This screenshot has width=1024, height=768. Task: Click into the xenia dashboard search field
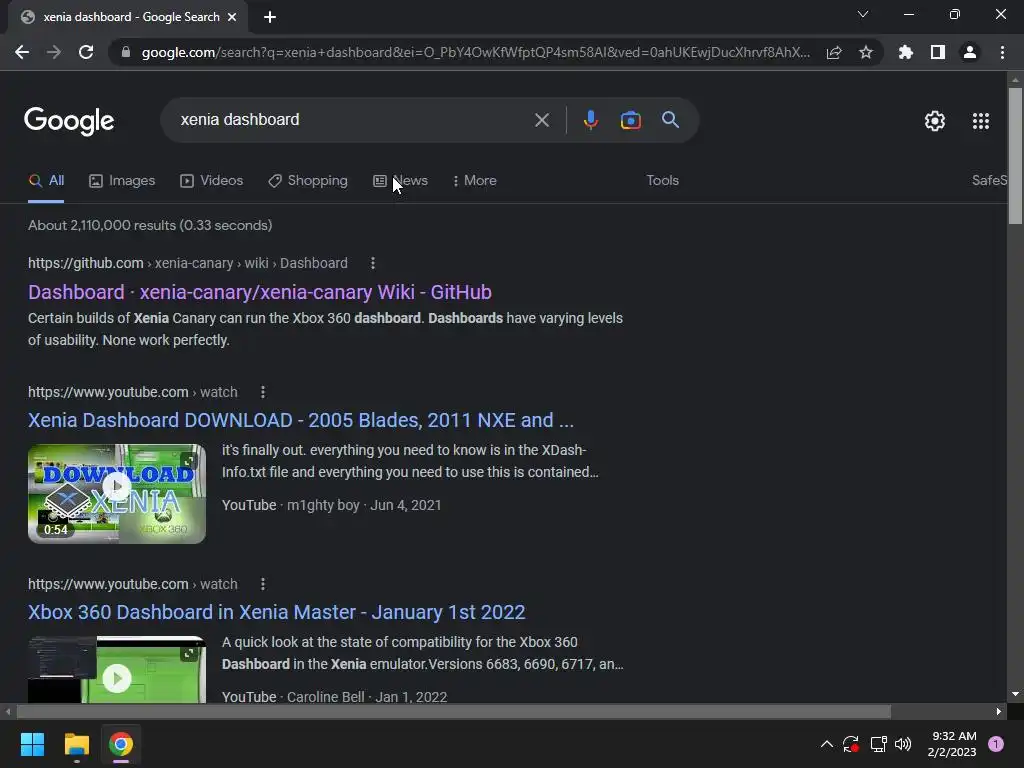coord(353,120)
